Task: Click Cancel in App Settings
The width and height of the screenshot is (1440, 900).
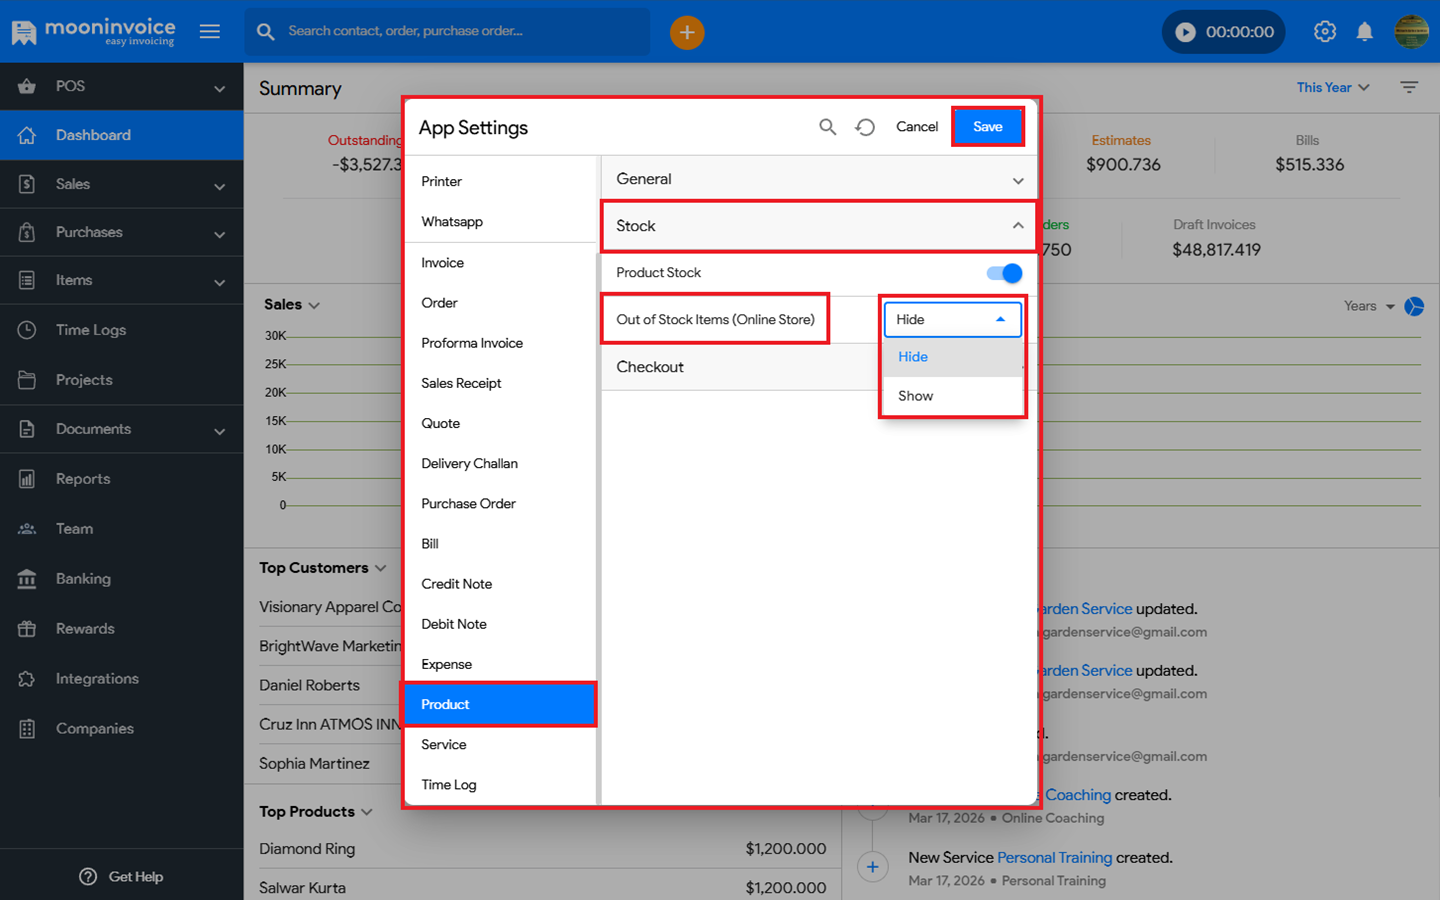Action: pyautogui.click(x=916, y=127)
